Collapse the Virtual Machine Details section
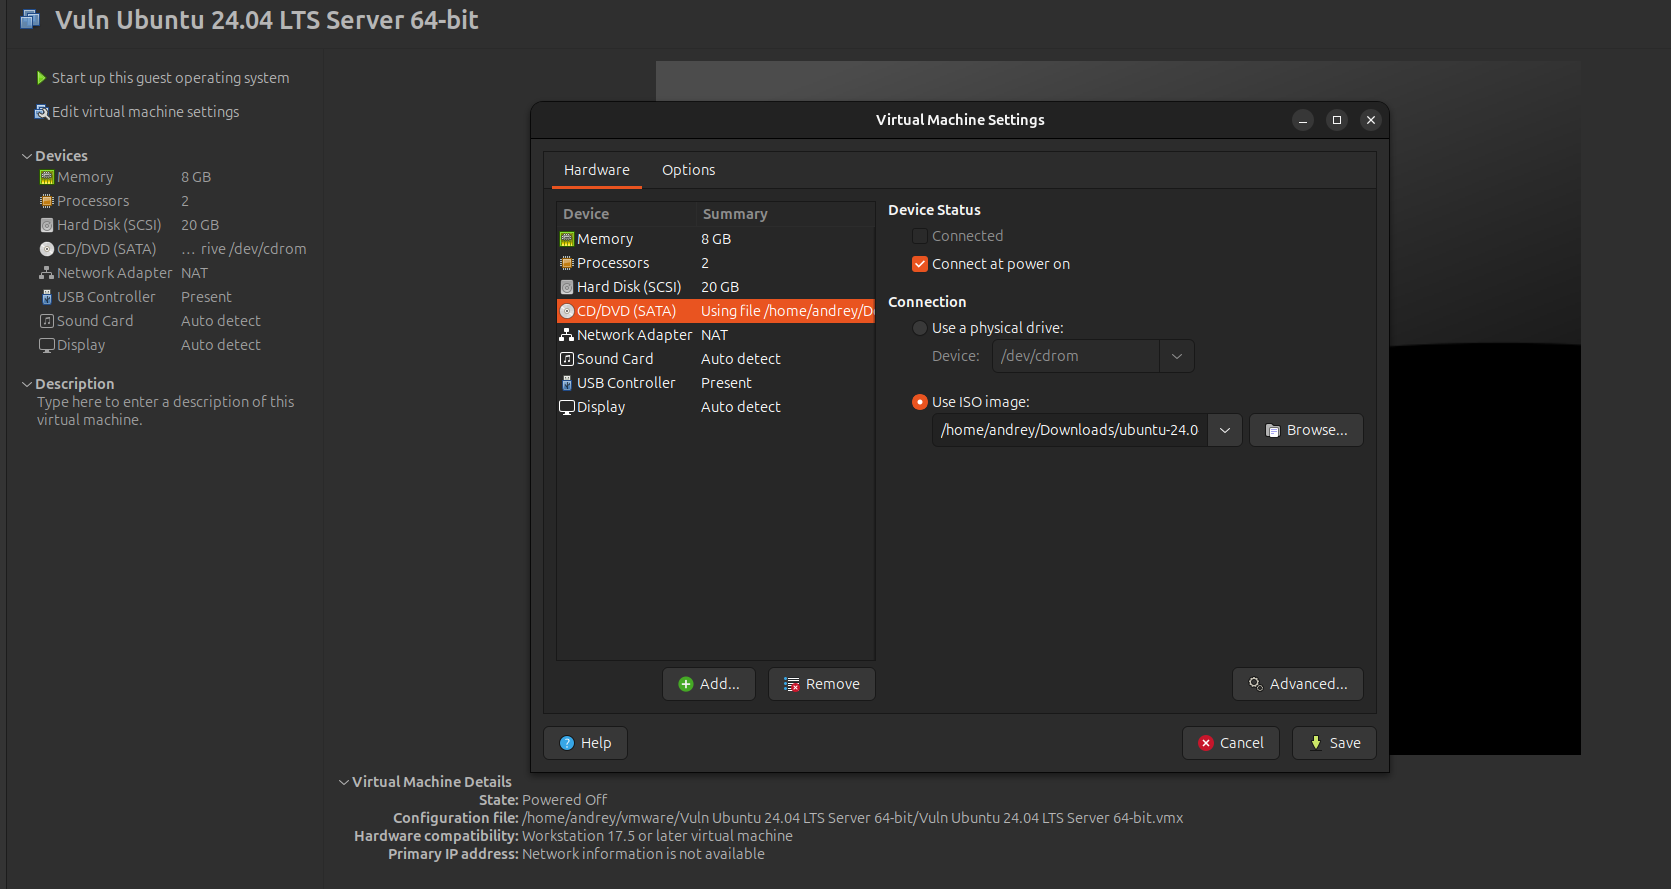Image resolution: width=1671 pixels, height=889 pixels. click(344, 782)
